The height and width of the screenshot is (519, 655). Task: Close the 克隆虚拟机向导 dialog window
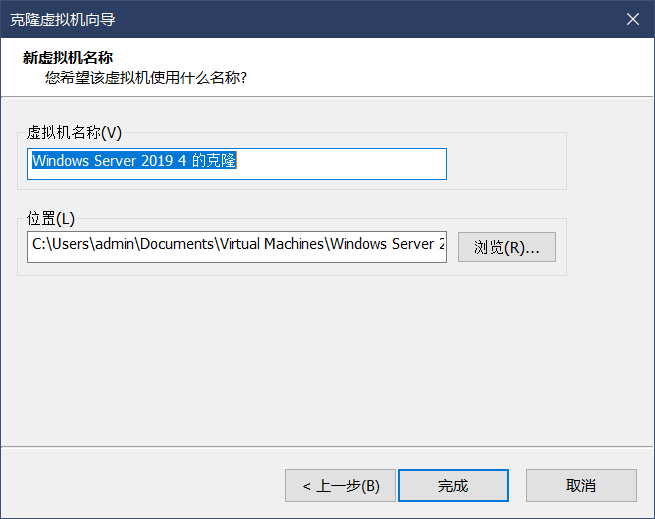coord(632,19)
